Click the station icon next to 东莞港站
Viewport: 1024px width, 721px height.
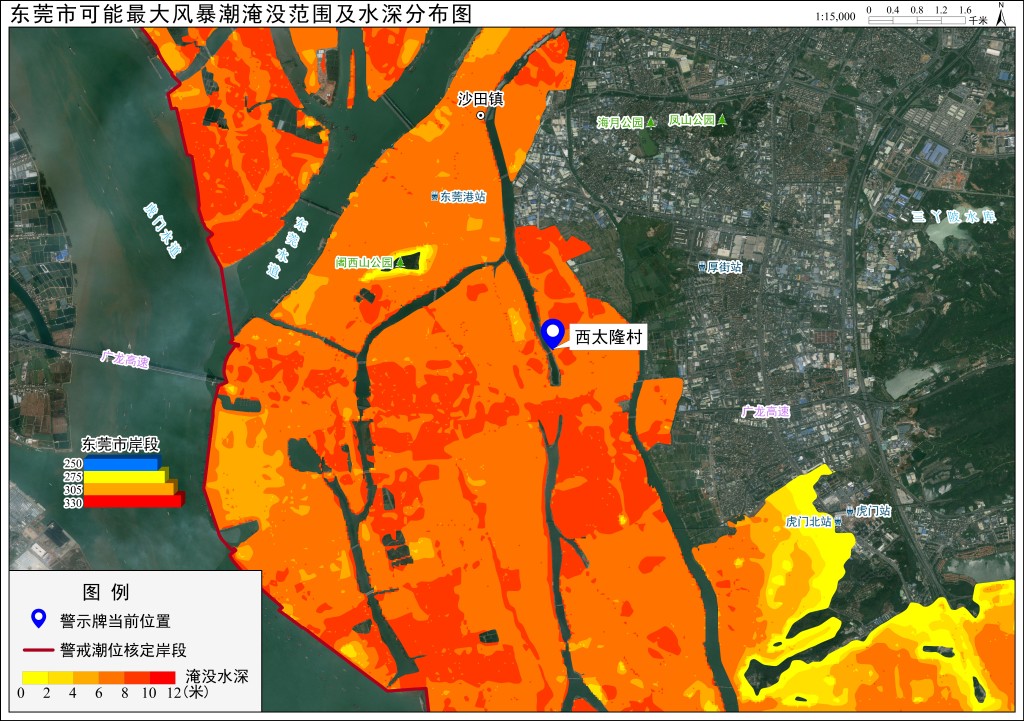pos(434,197)
